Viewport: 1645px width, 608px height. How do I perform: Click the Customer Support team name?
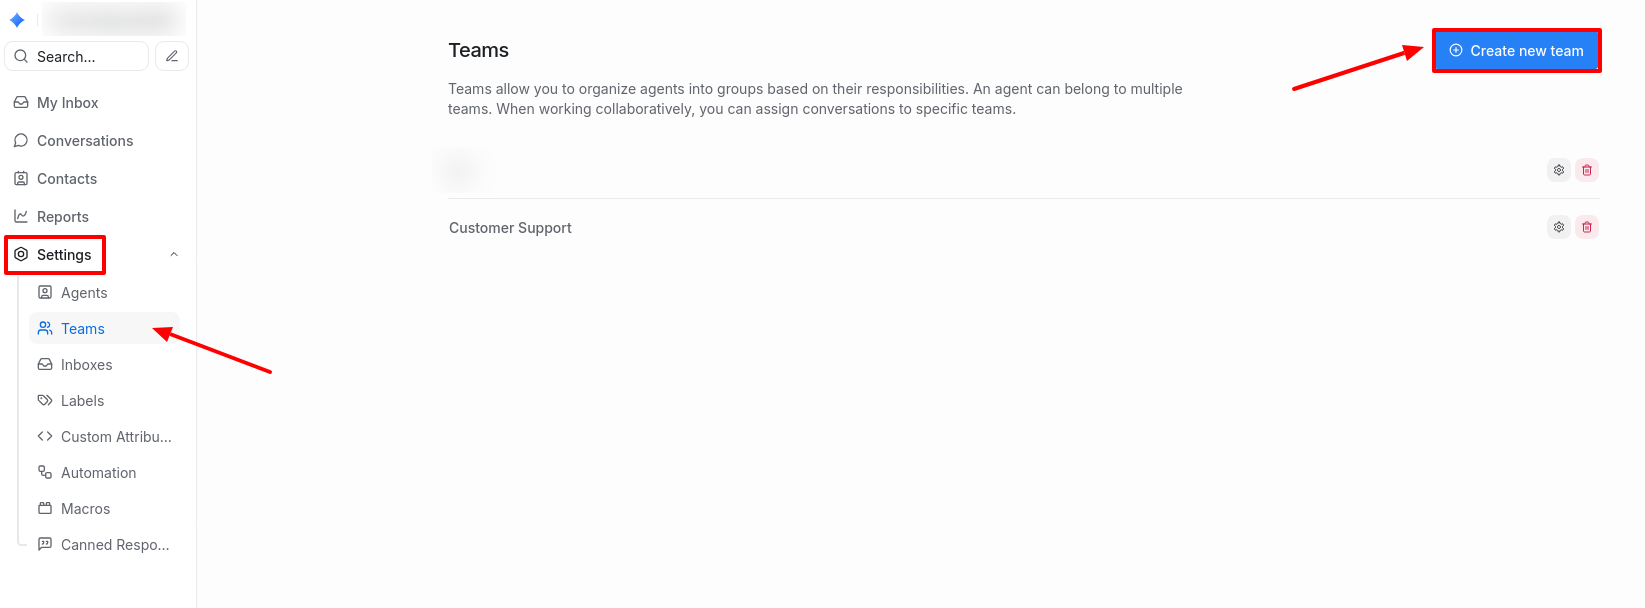click(x=510, y=228)
